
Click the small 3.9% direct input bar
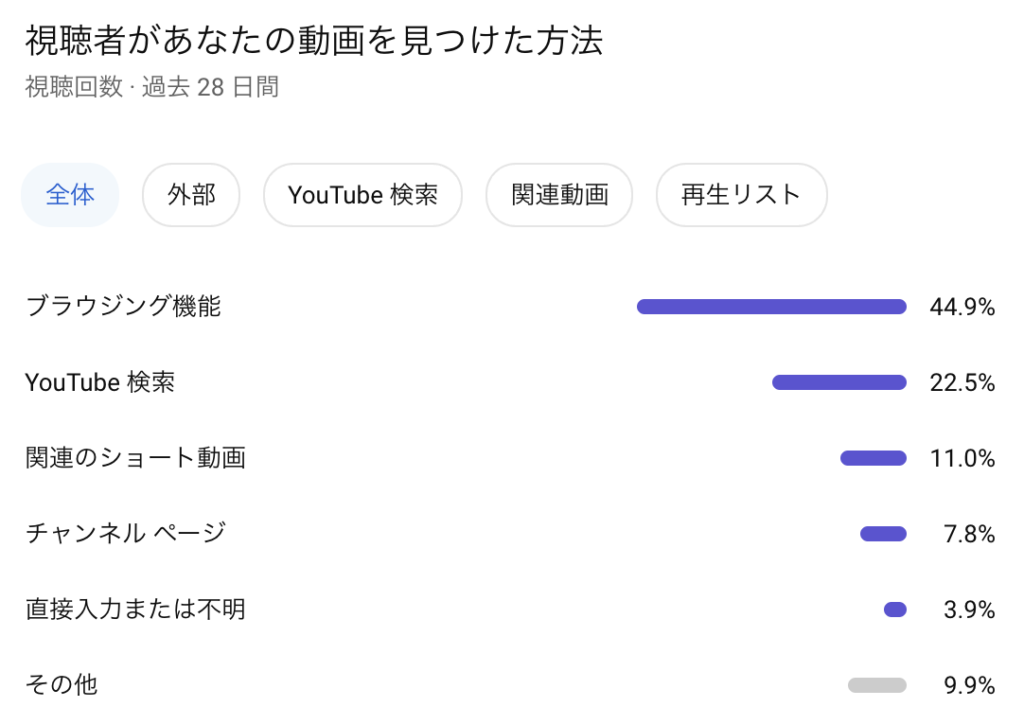[x=895, y=609]
